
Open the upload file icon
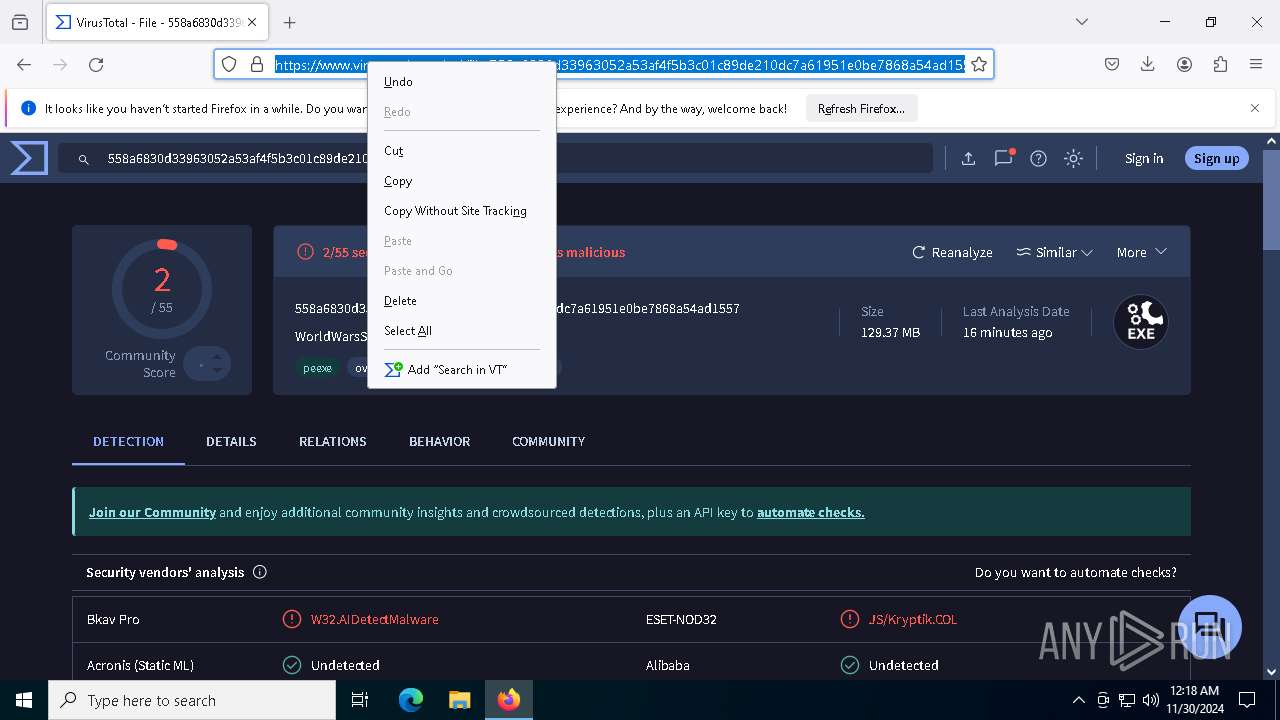coord(968,158)
